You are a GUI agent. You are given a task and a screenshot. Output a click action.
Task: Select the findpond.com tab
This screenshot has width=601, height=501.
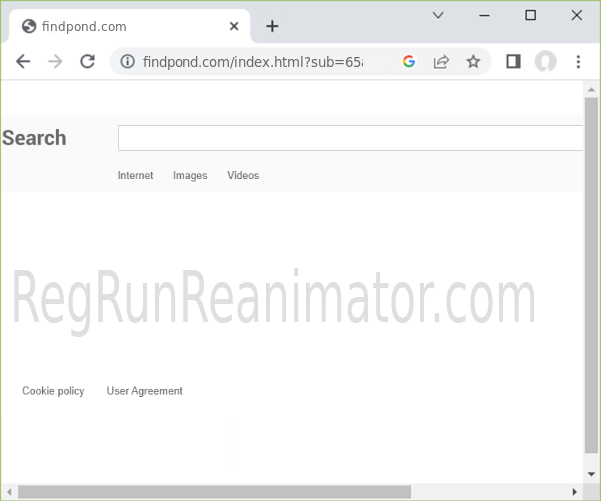[130, 26]
